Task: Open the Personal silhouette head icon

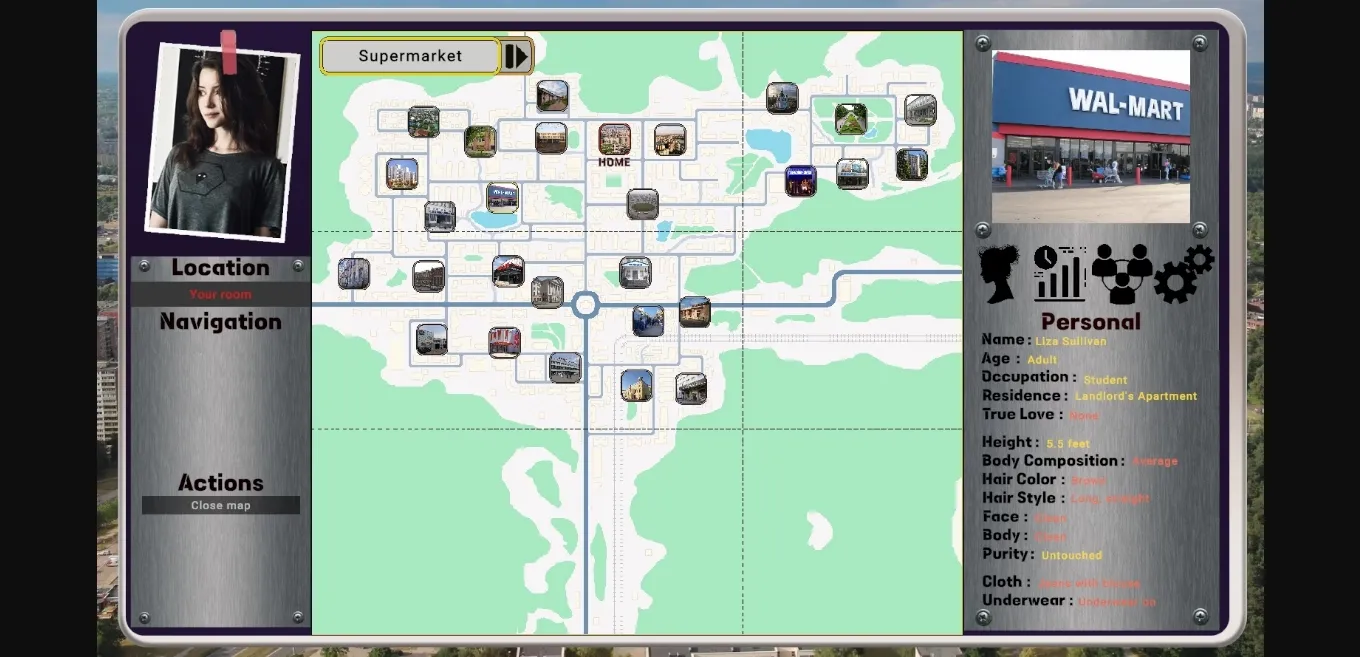Action: [999, 274]
